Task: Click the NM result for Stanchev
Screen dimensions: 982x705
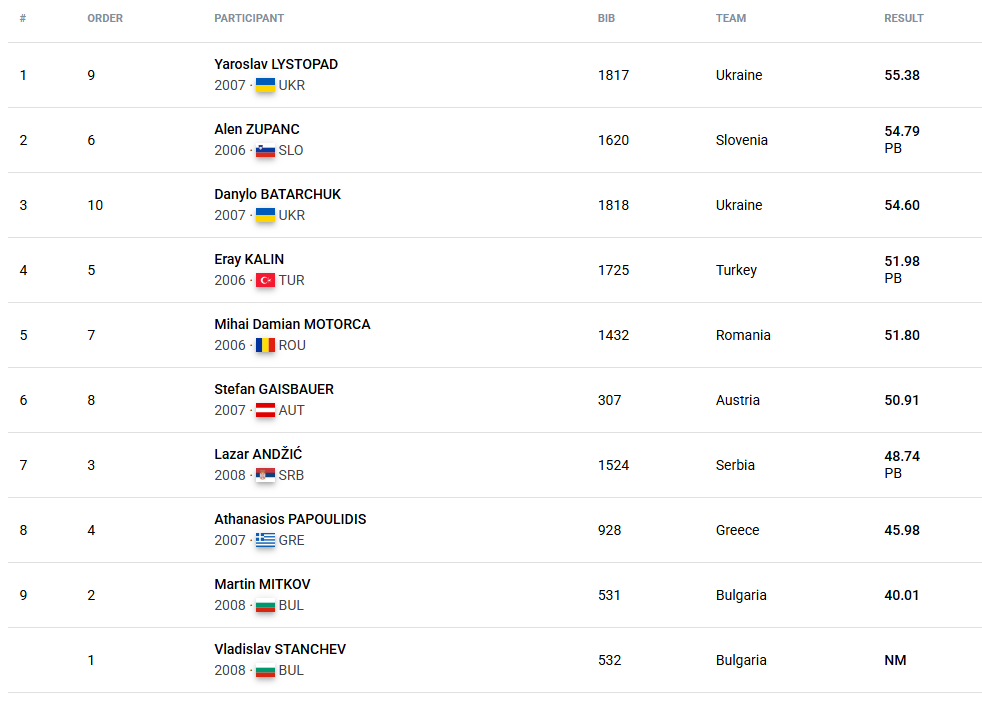Action: pyautogui.click(x=895, y=660)
